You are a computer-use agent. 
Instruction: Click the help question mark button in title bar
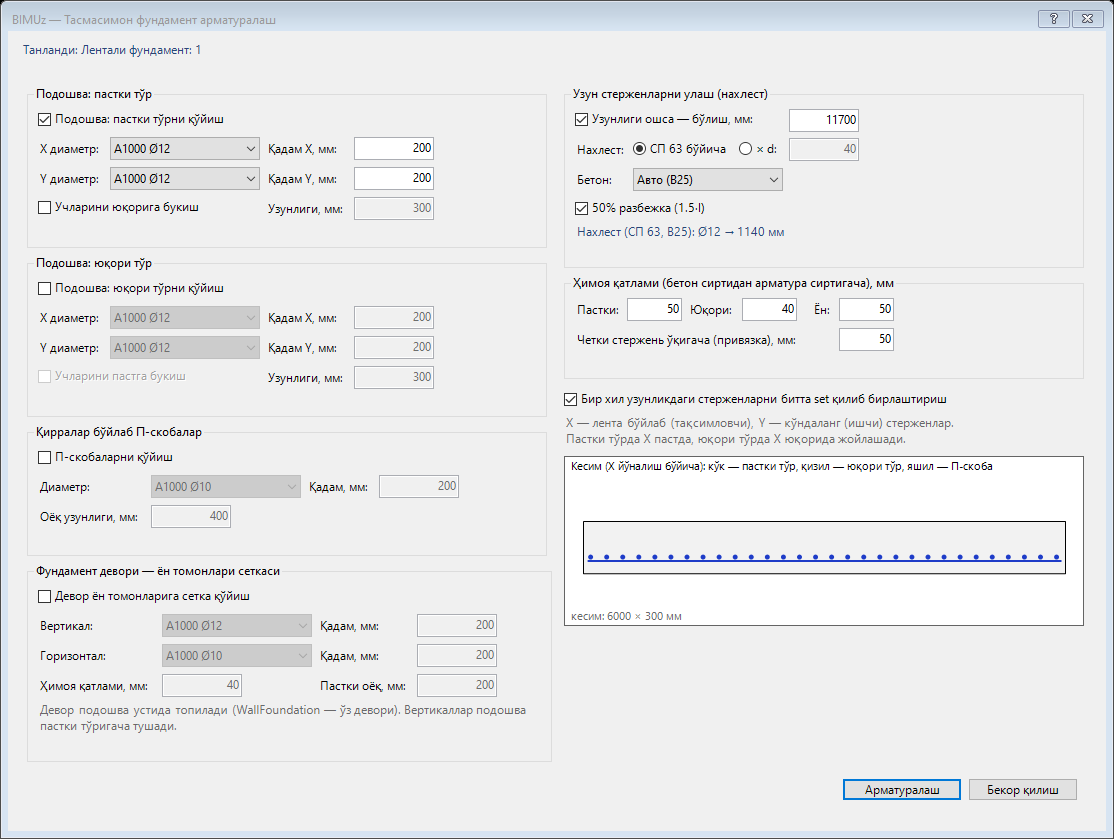click(1054, 19)
